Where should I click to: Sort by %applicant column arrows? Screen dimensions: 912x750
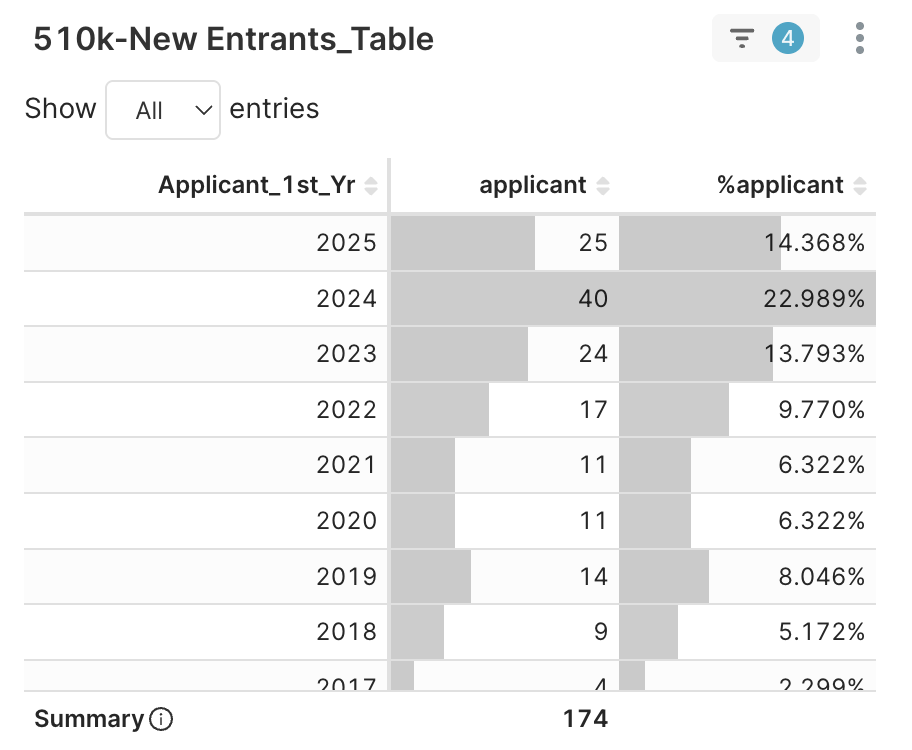[x=860, y=186]
